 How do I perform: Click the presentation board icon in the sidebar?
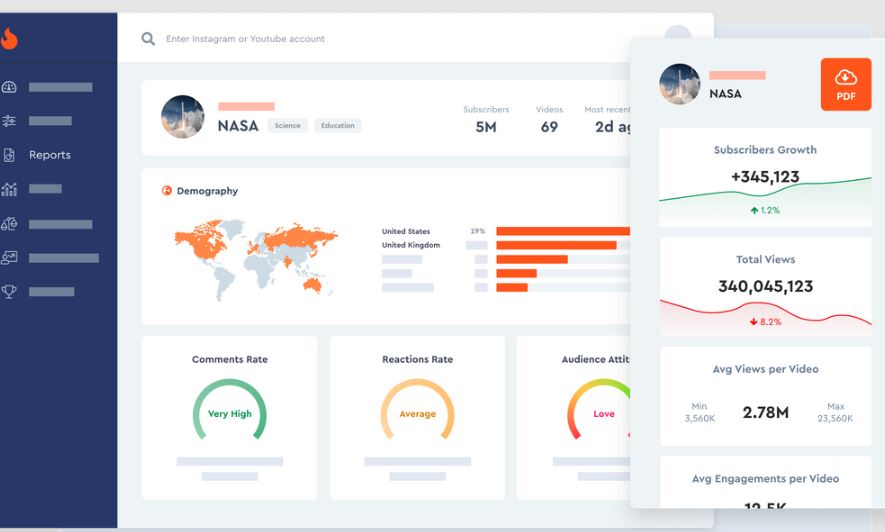(9, 258)
